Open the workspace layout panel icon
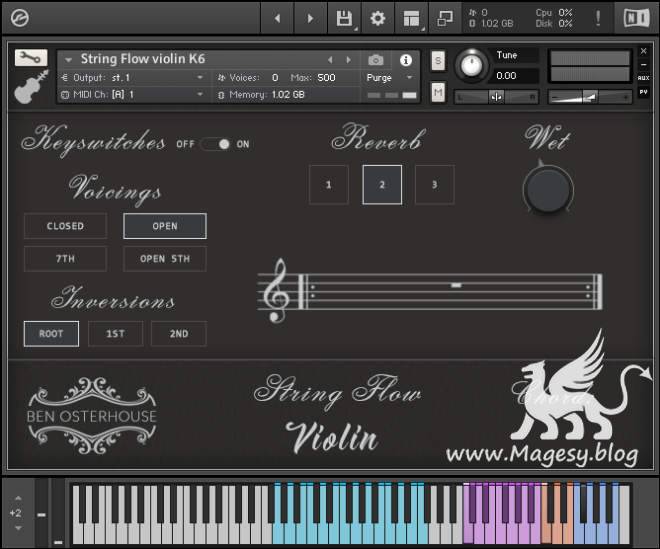Viewport: 660px width, 549px height. coord(411,19)
